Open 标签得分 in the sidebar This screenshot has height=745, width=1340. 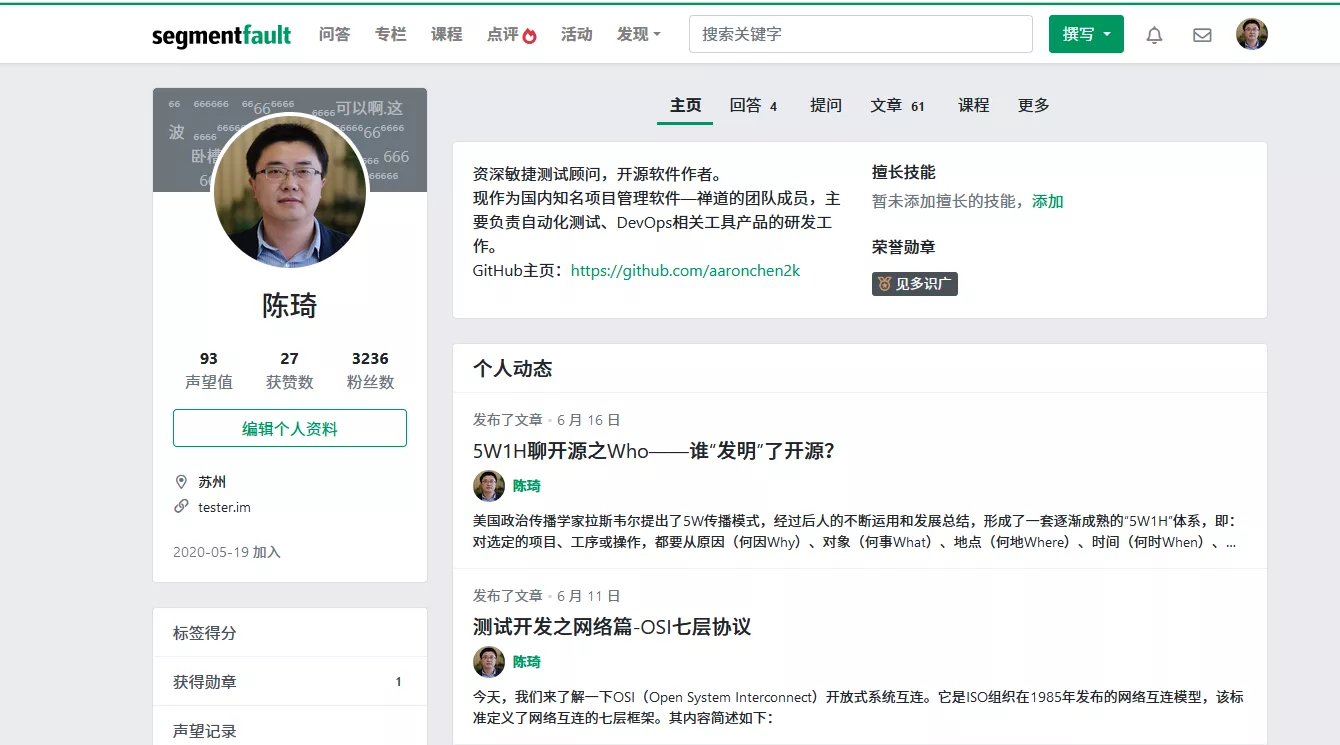(290, 633)
